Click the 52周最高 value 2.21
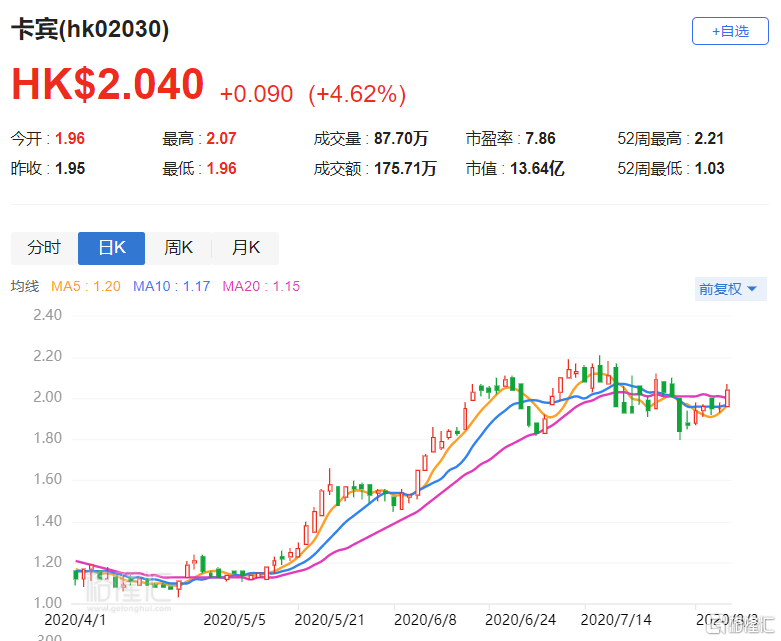The width and height of the screenshot is (781, 641). click(x=708, y=139)
